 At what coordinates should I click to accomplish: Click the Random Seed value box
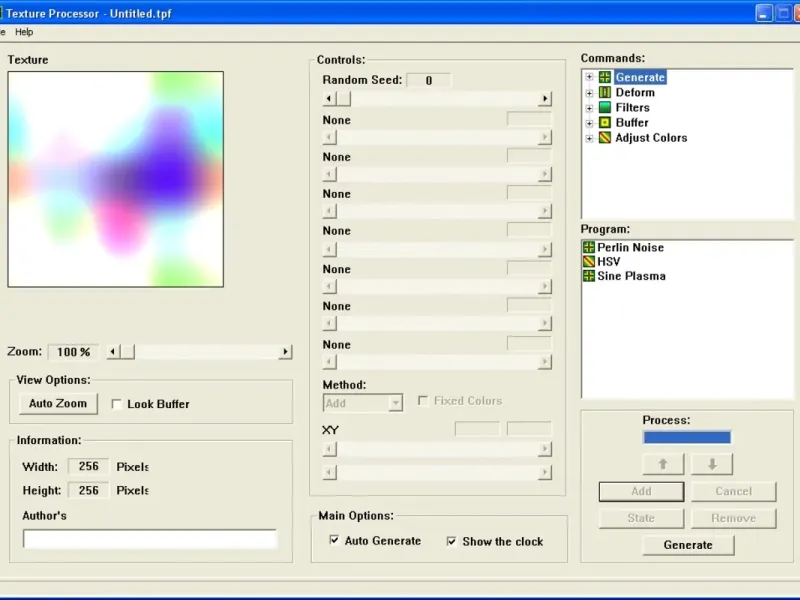[x=429, y=80]
